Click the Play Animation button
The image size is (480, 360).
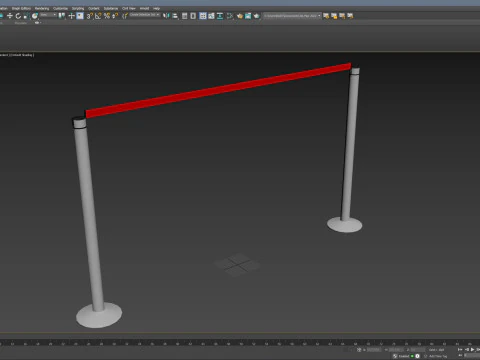coord(473,349)
